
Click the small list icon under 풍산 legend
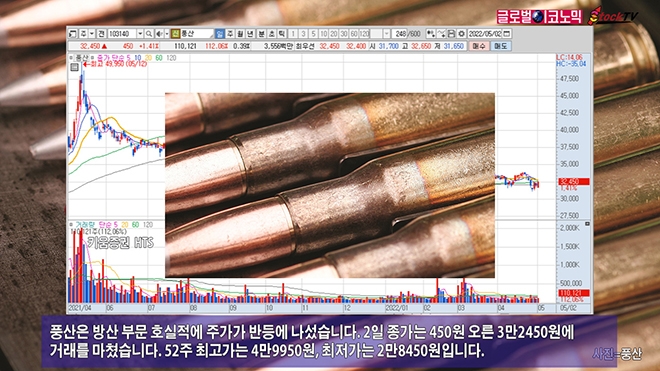[x=75, y=67]
